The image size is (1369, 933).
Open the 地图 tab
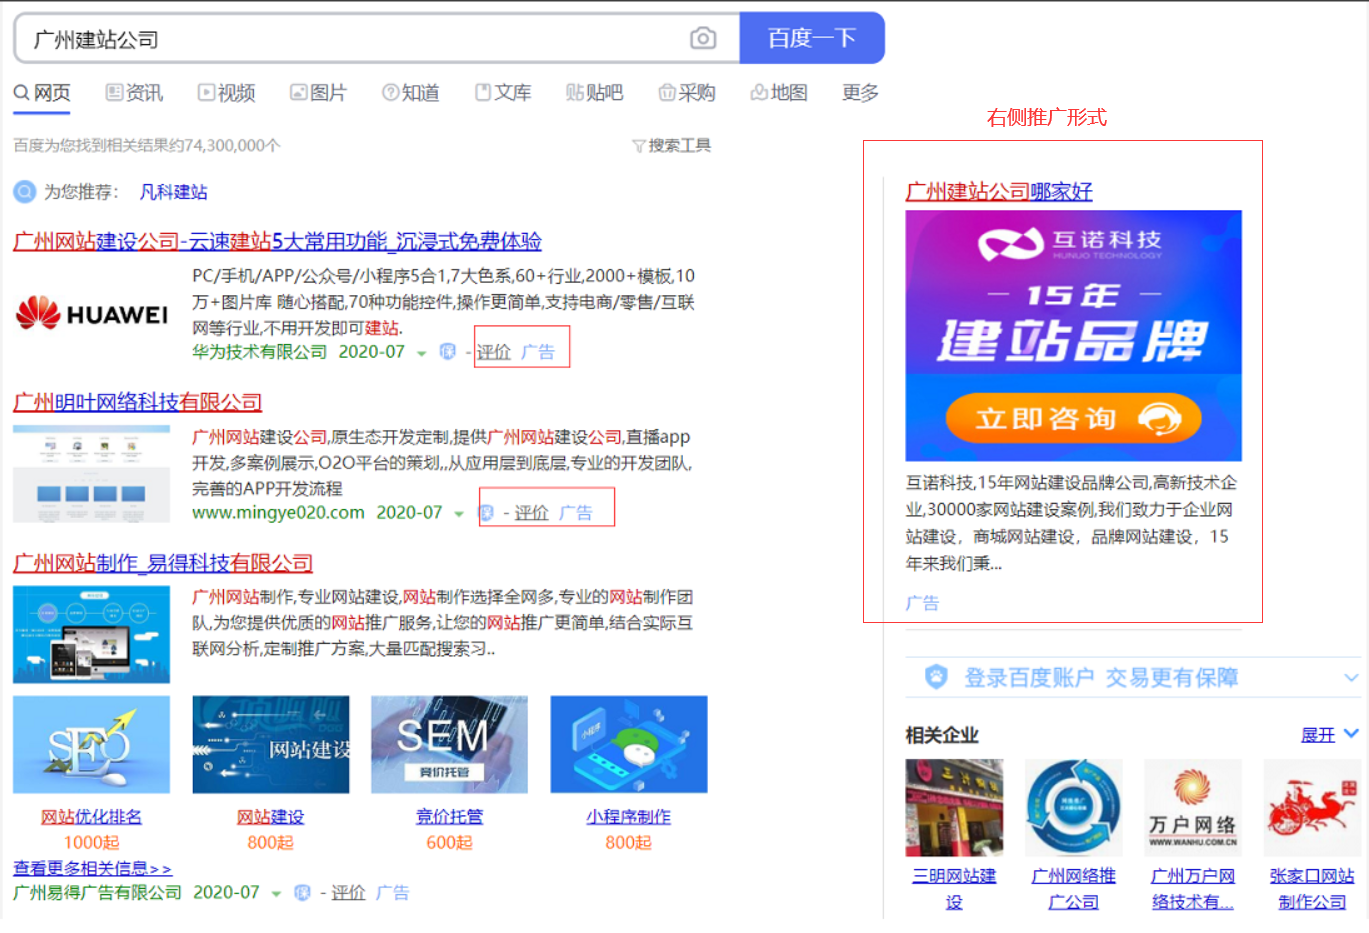click(779, 93)
